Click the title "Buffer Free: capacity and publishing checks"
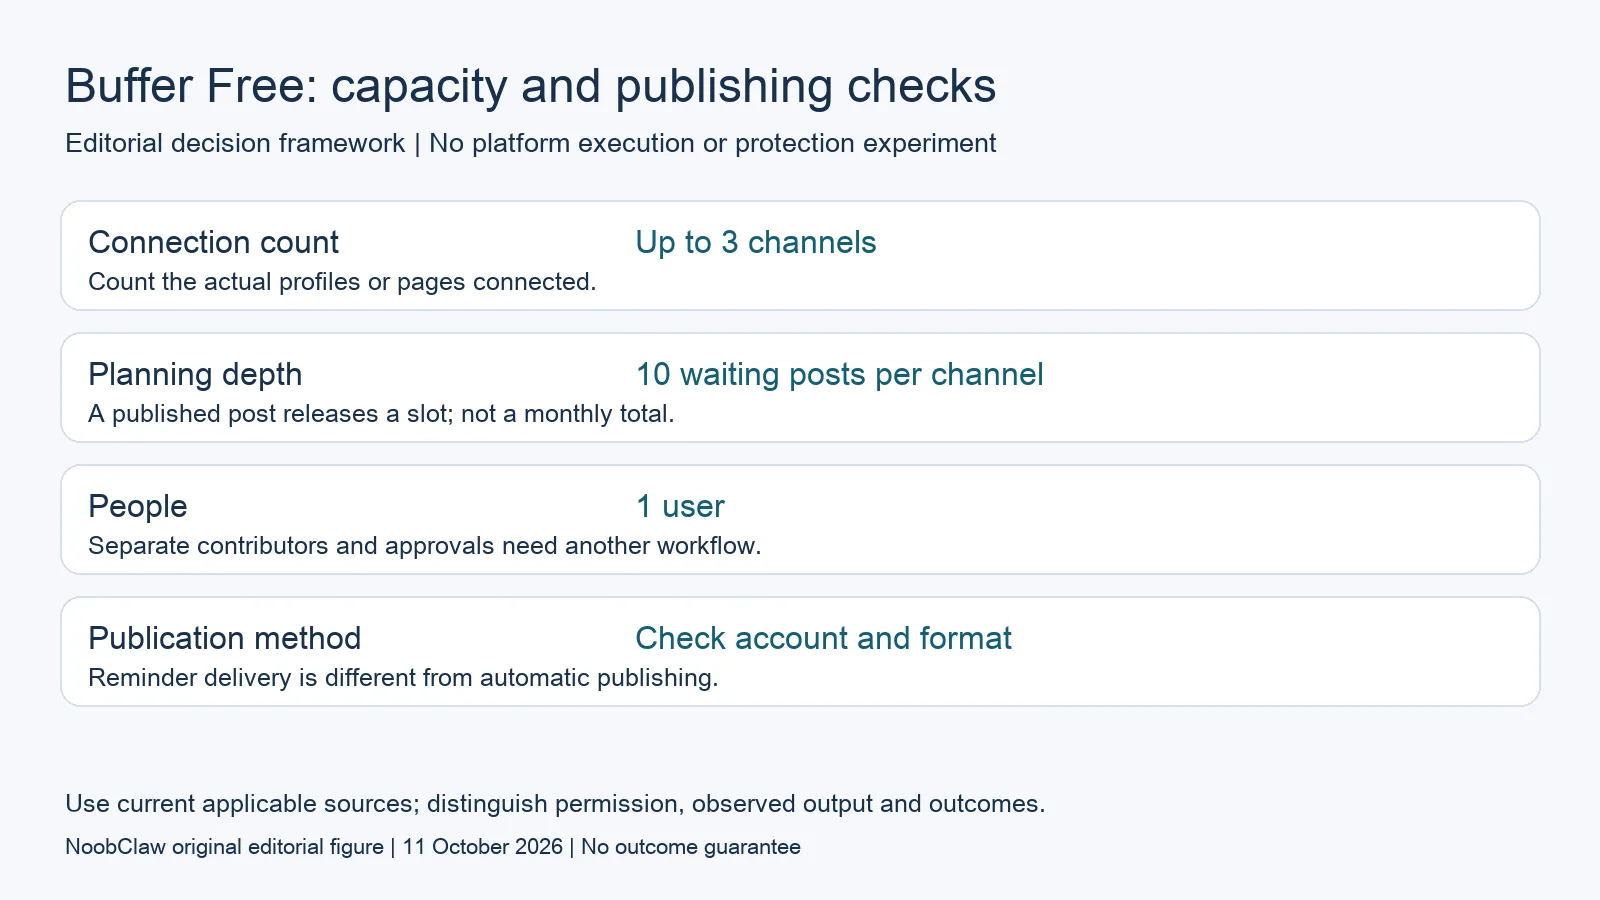Image resolution: width=1600 pixels, height=900 pixels. point(531,87)
